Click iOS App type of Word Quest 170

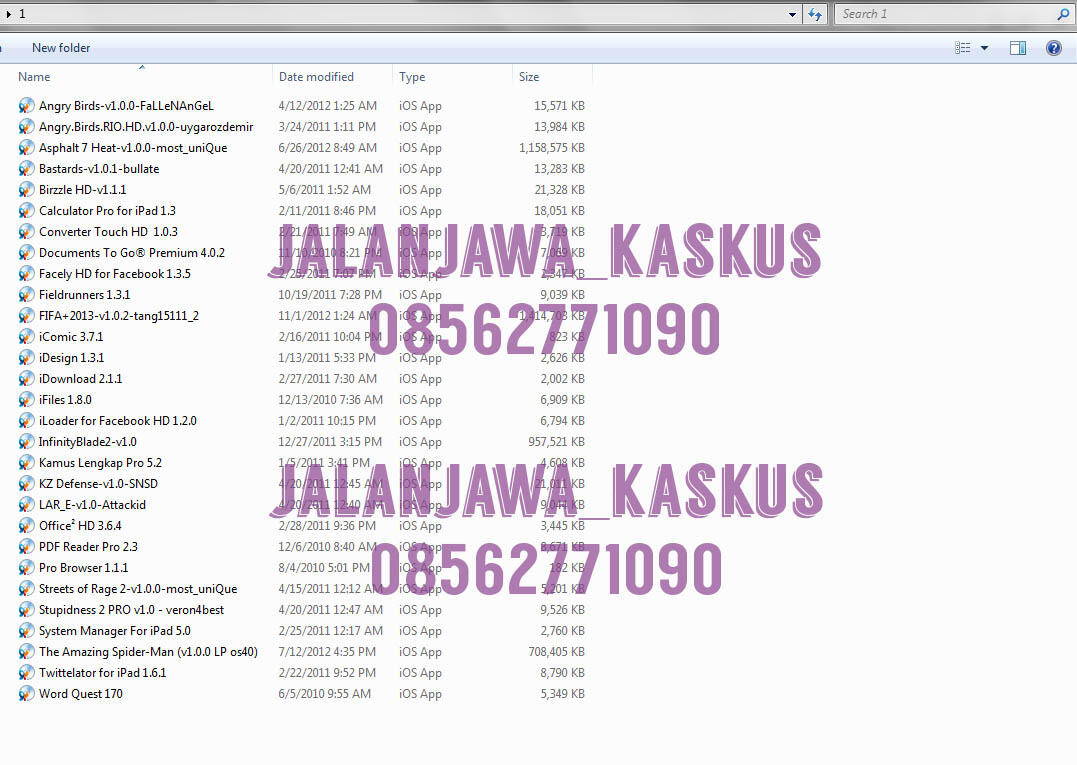click(420, 694)
